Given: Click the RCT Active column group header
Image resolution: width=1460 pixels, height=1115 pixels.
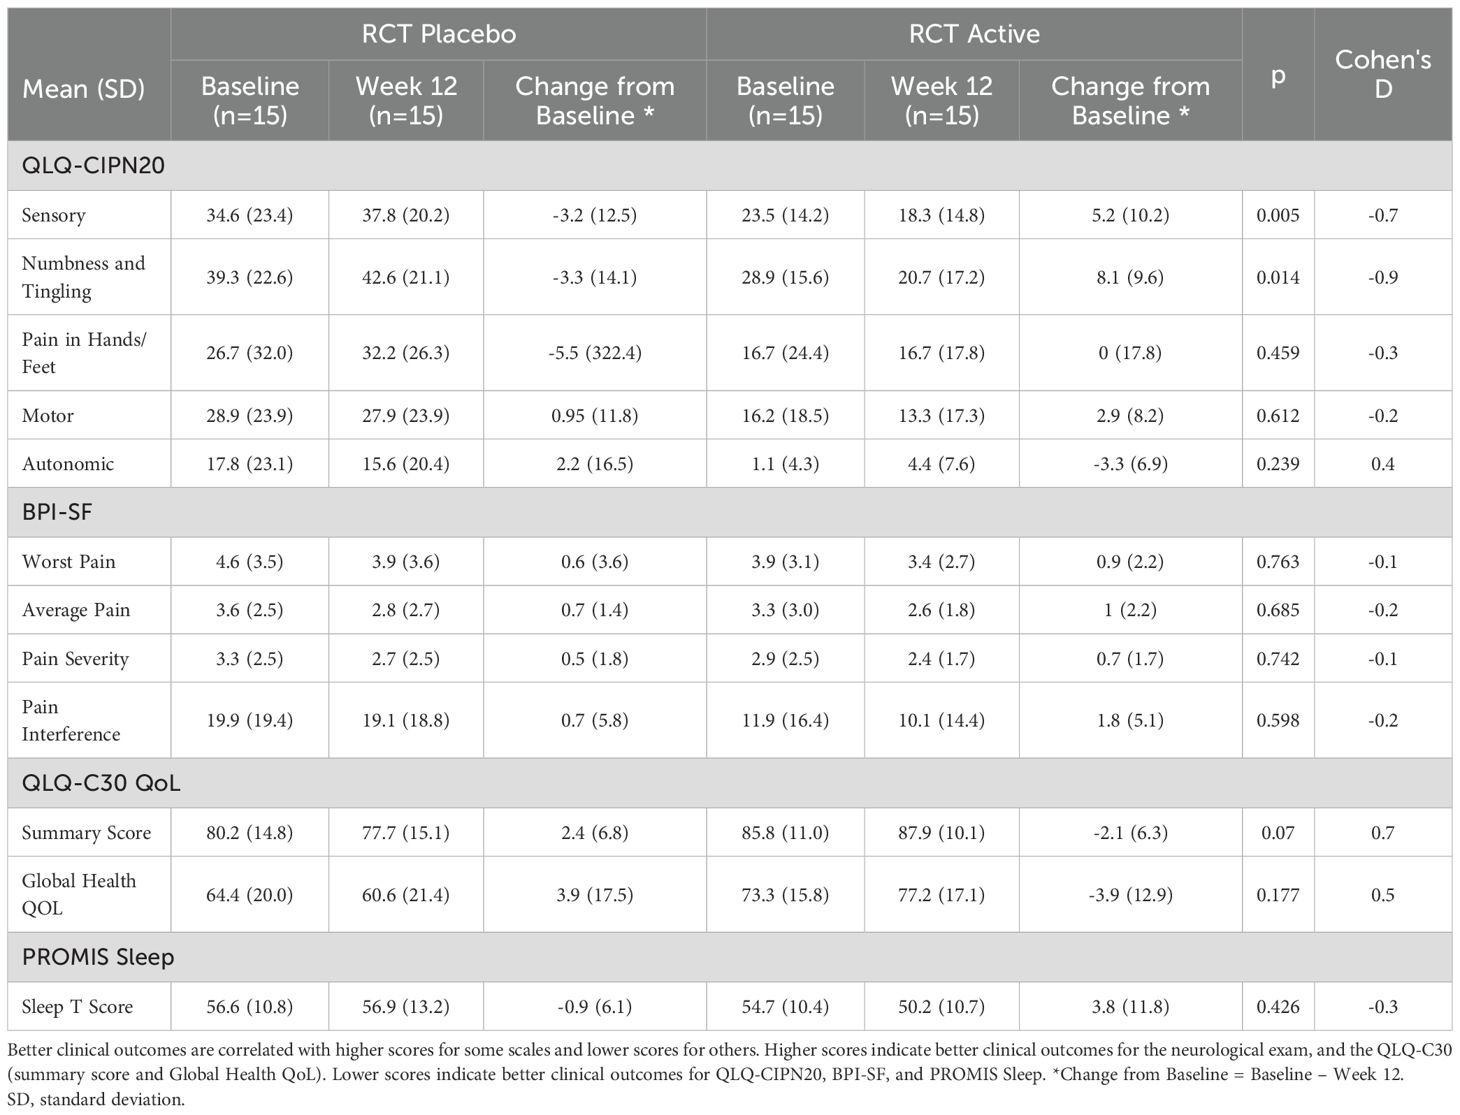Looking at the screenshot, I should click(x=974, y=34).
